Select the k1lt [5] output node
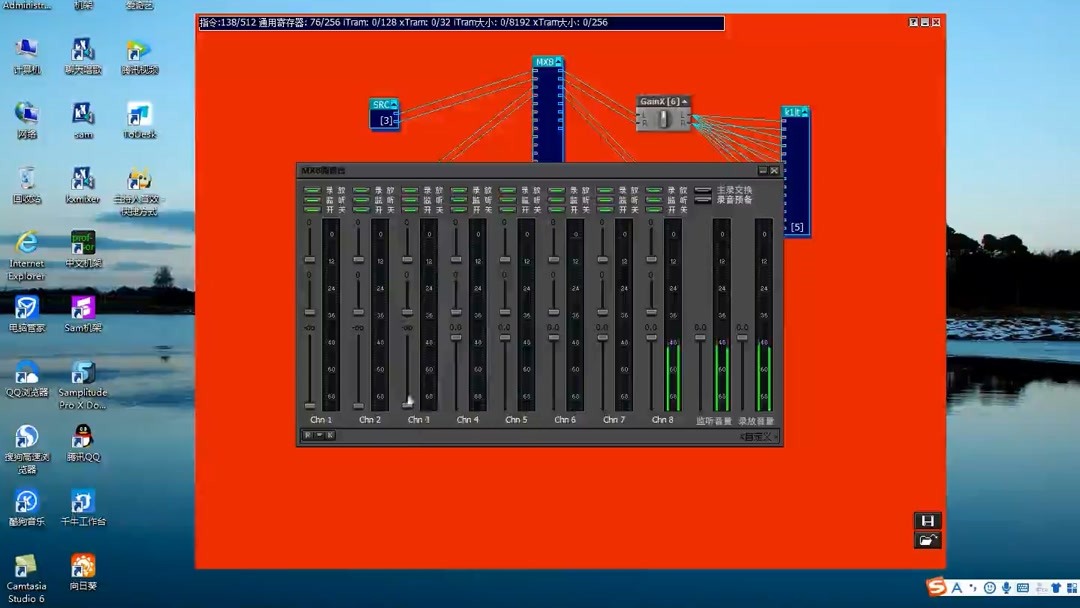Viewport: 1080px width, 608px height. (x=795, y=170)
